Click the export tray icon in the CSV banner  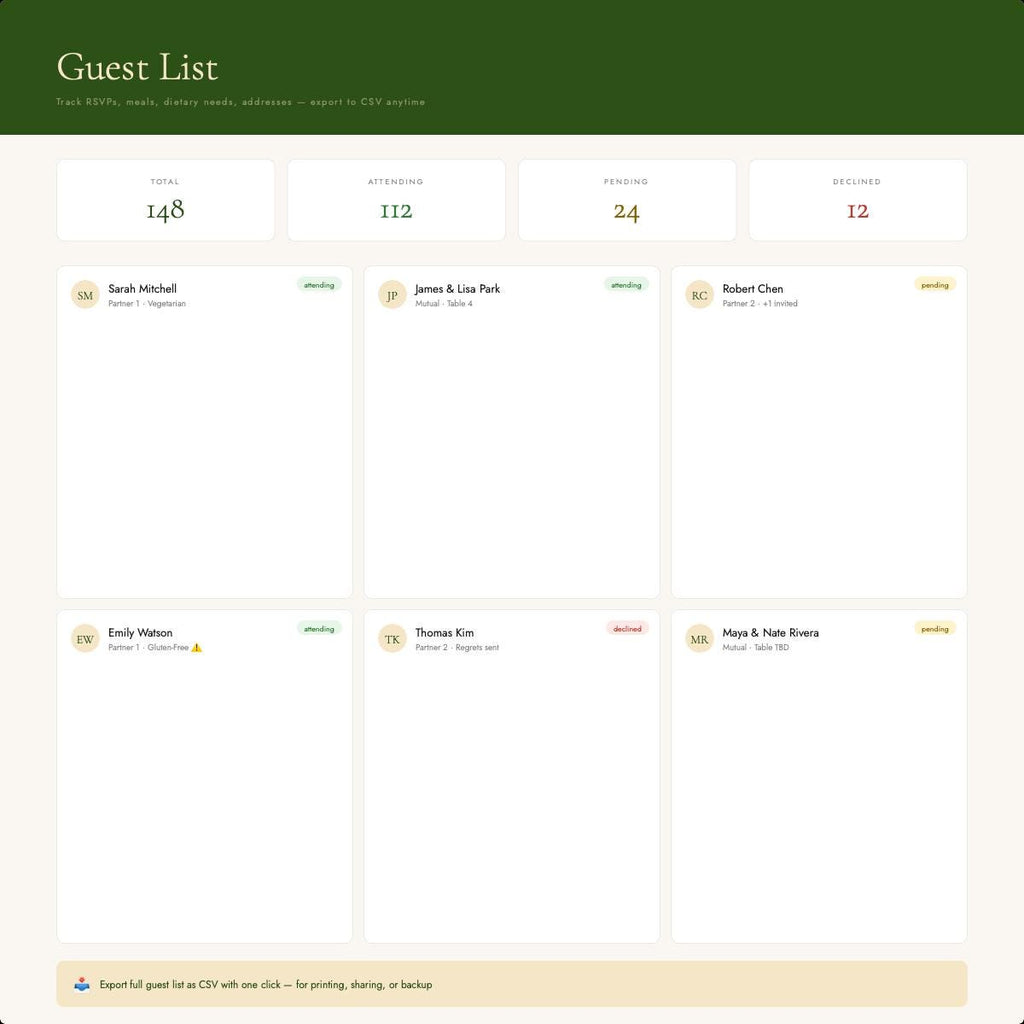coord(82,984)
